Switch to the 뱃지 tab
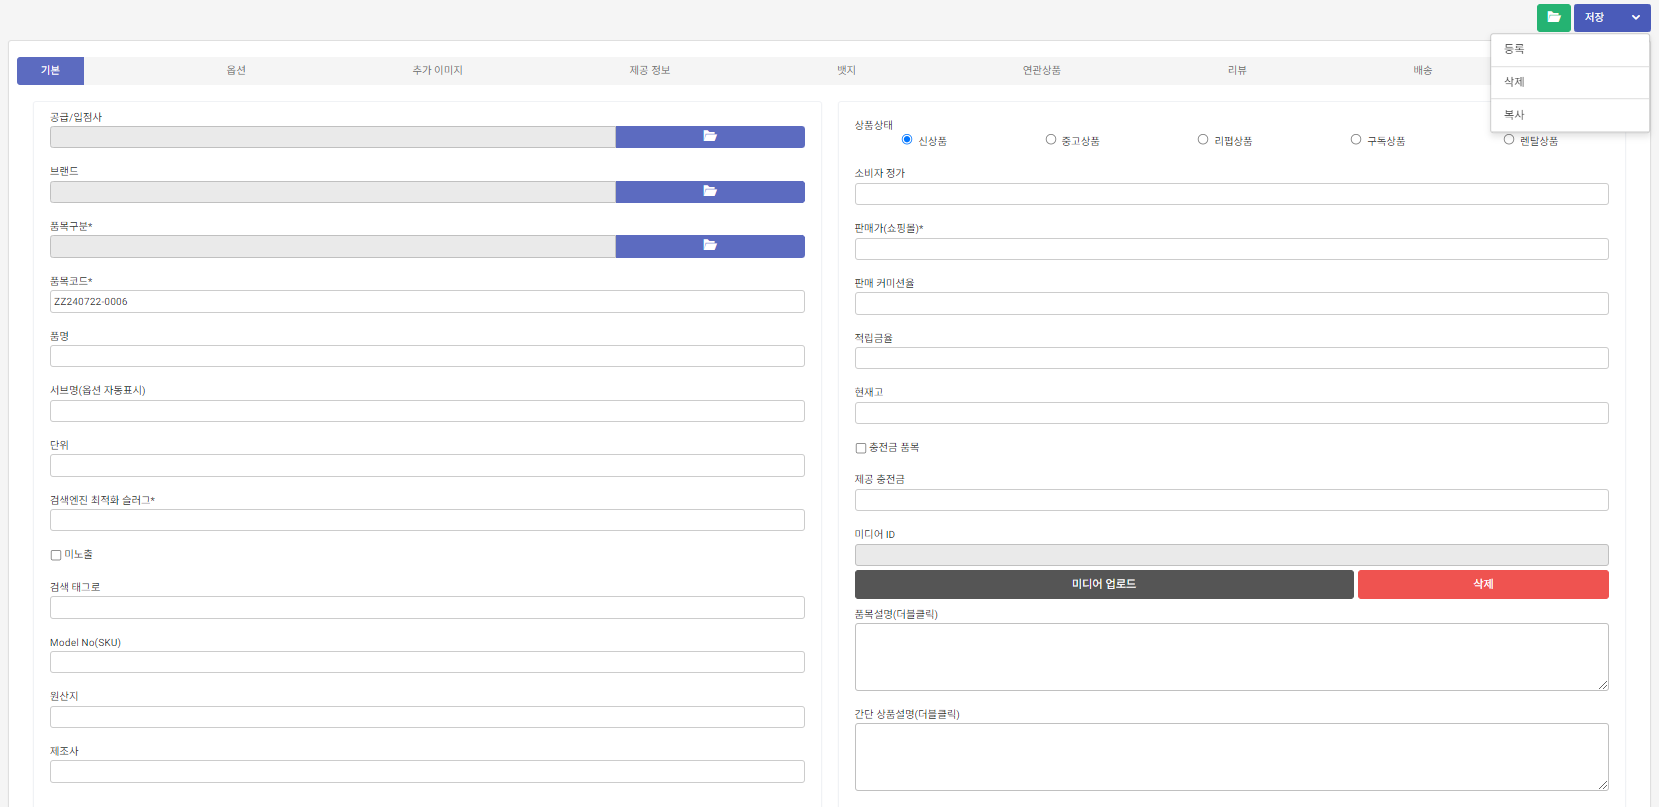This screenshot has height=807, width=1659. pos(846,70)
